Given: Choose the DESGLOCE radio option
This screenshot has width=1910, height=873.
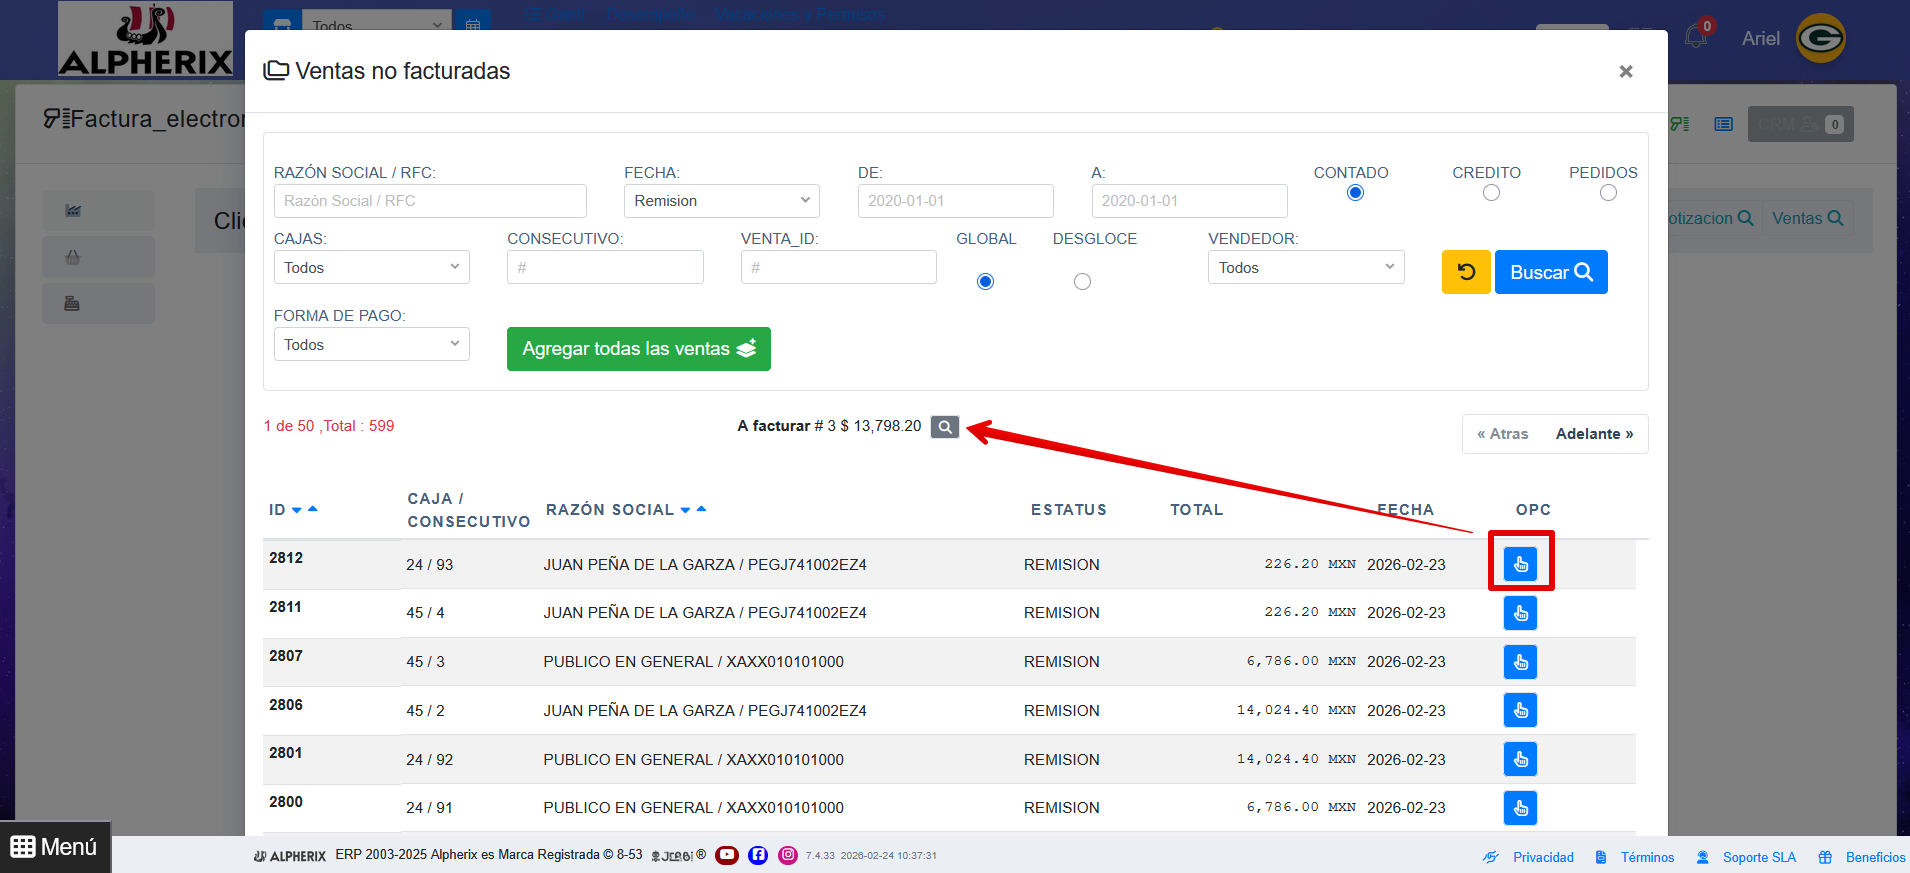Looking at the screenshot, I should (x=1082, y=282).
